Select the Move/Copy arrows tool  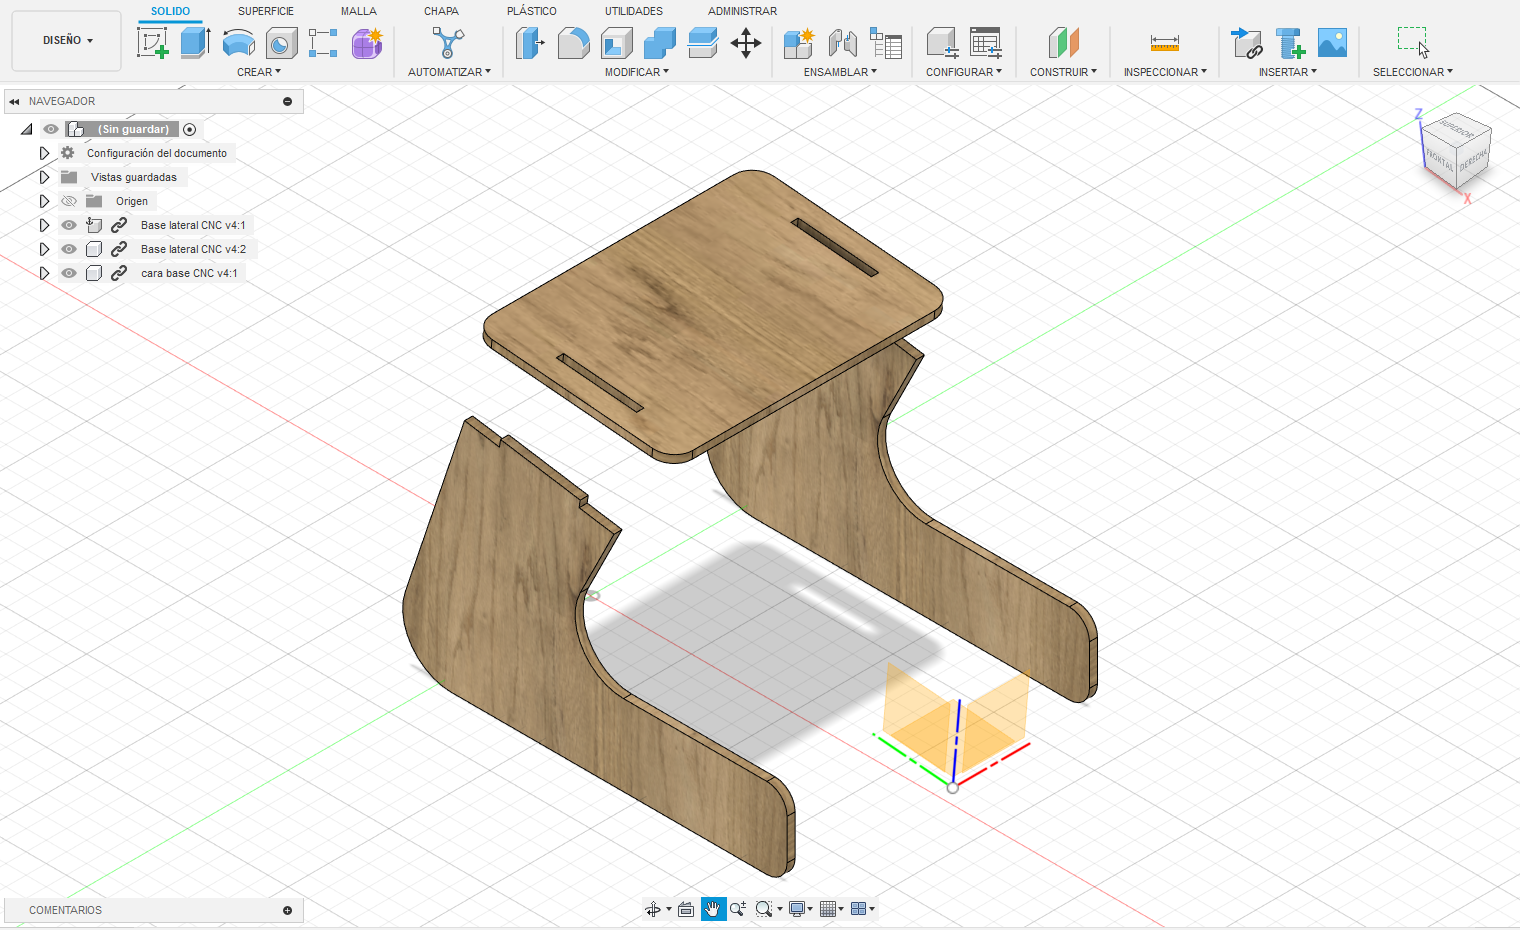pos(746,43)
